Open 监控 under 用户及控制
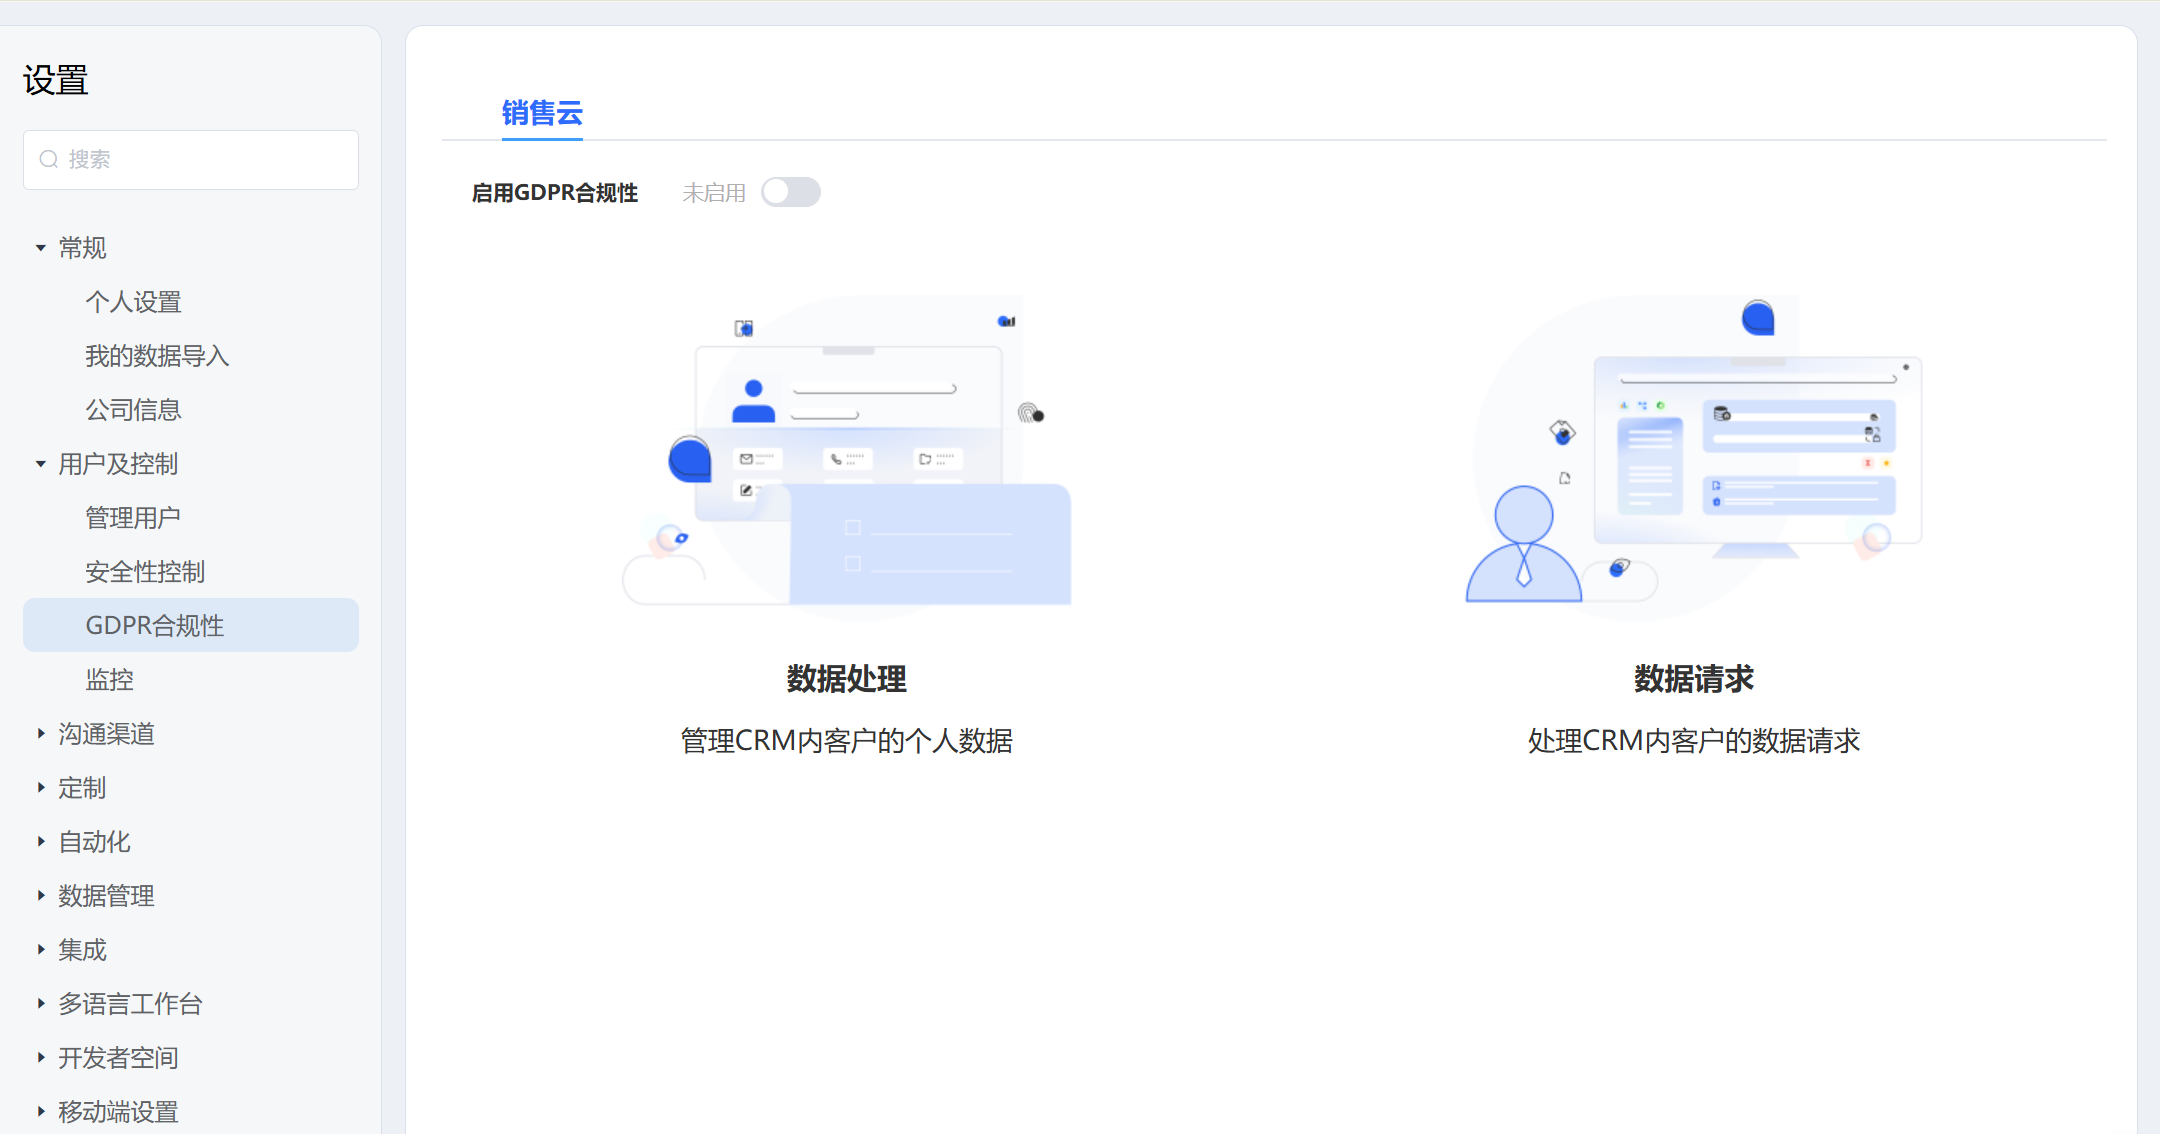The image size is (2160, 1134). pyautogui.click(x=109, y=680)
